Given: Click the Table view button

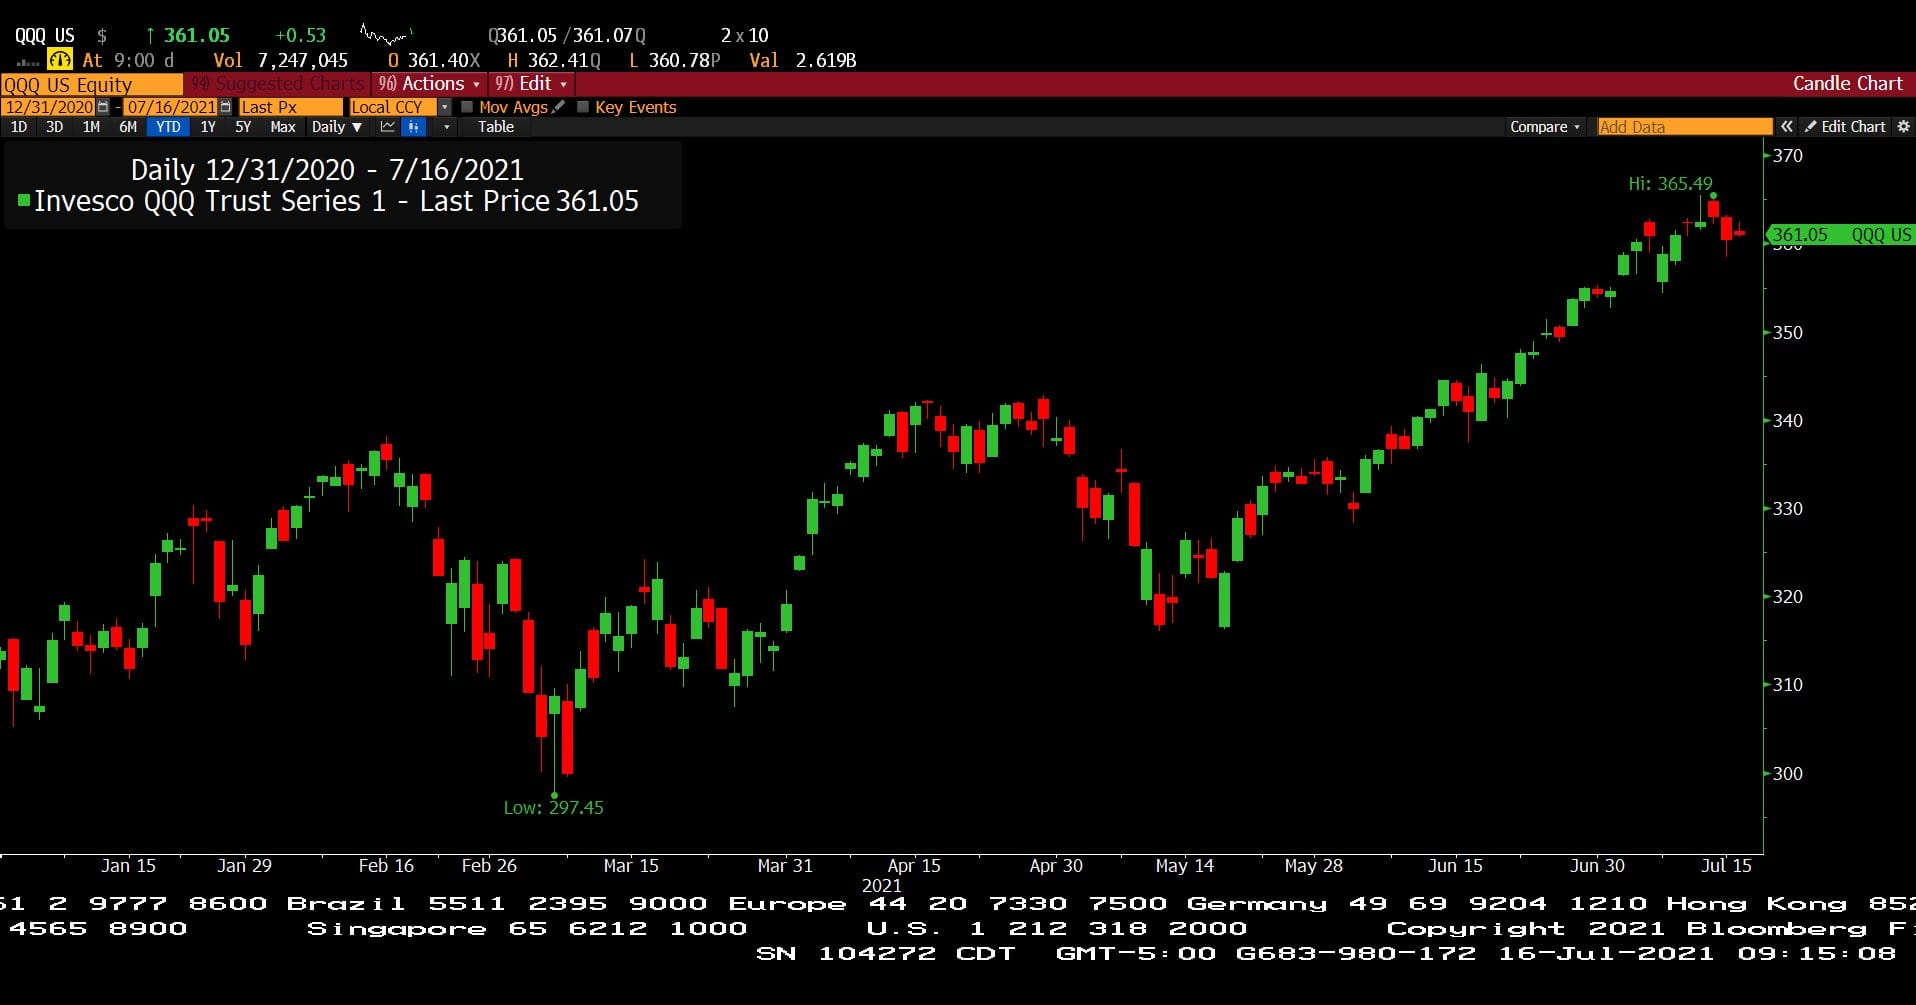Looking at the screenshot, I should pyautogui.click(x=496, y=127).
